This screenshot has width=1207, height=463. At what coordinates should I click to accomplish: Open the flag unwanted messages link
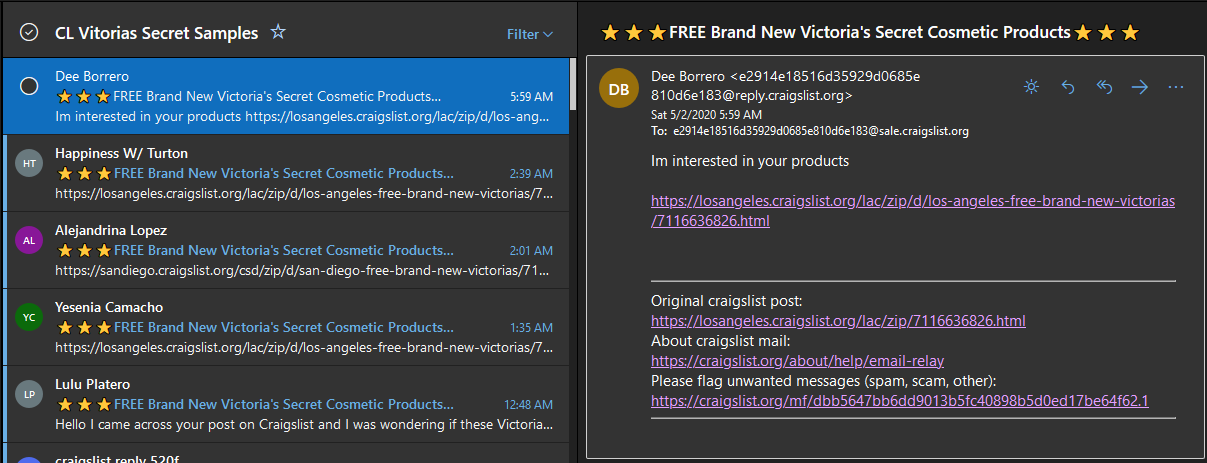899,401
